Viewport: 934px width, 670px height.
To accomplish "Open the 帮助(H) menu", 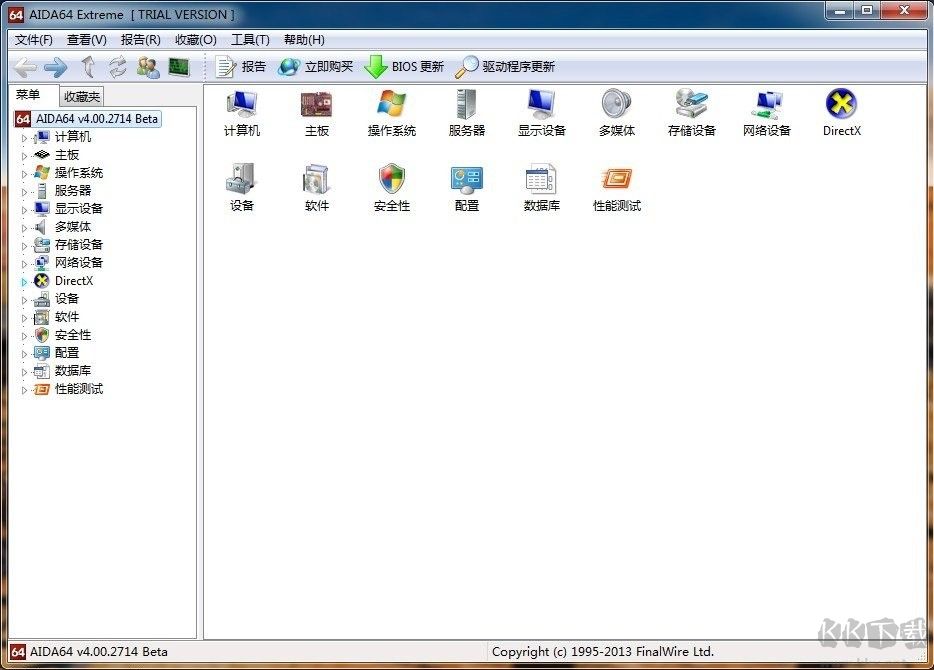I will click(x=304, y=40).
